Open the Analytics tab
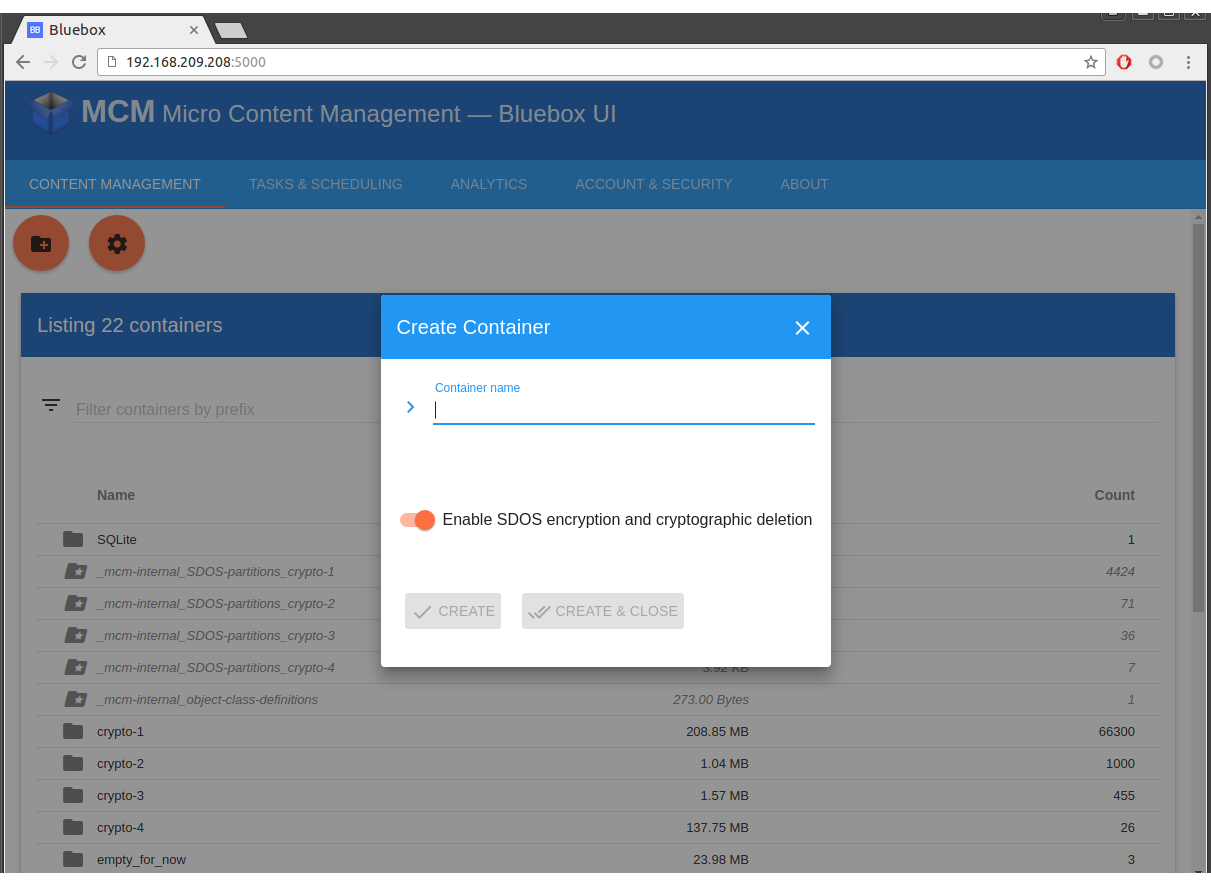The image size is (1211, 886). coord(489,184)
